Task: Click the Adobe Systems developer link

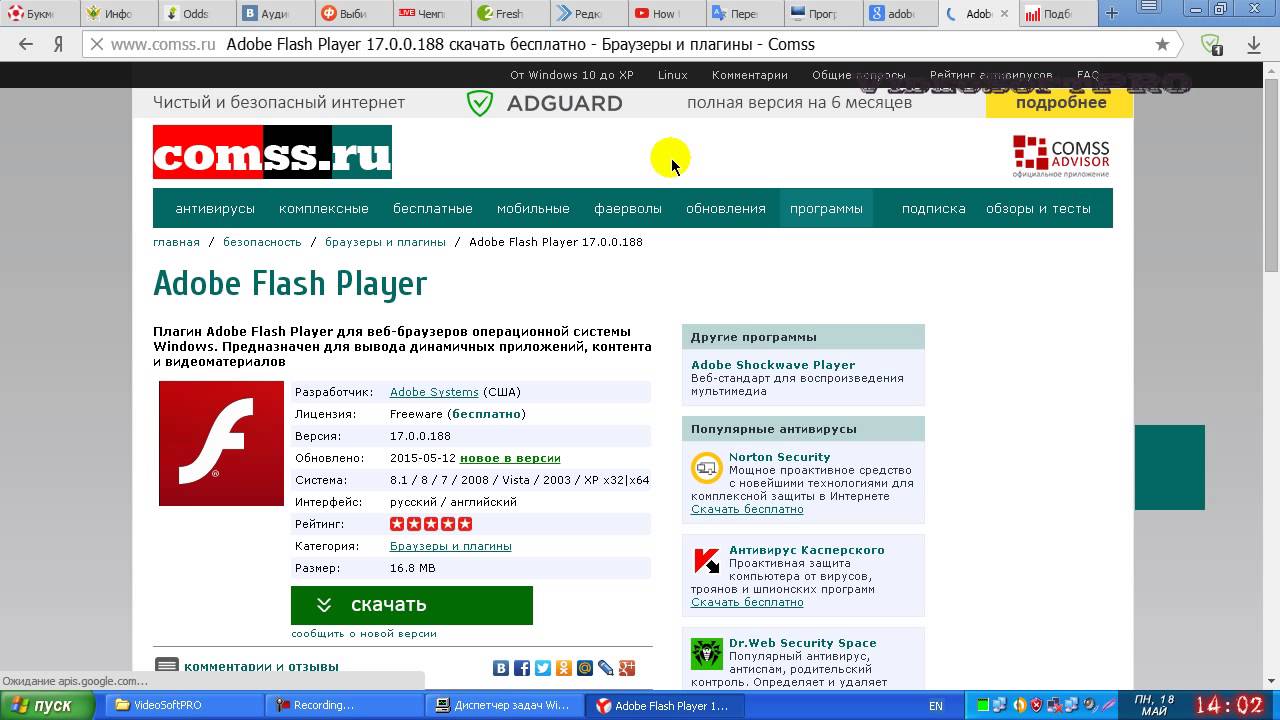Action: (x=434, y=392)
